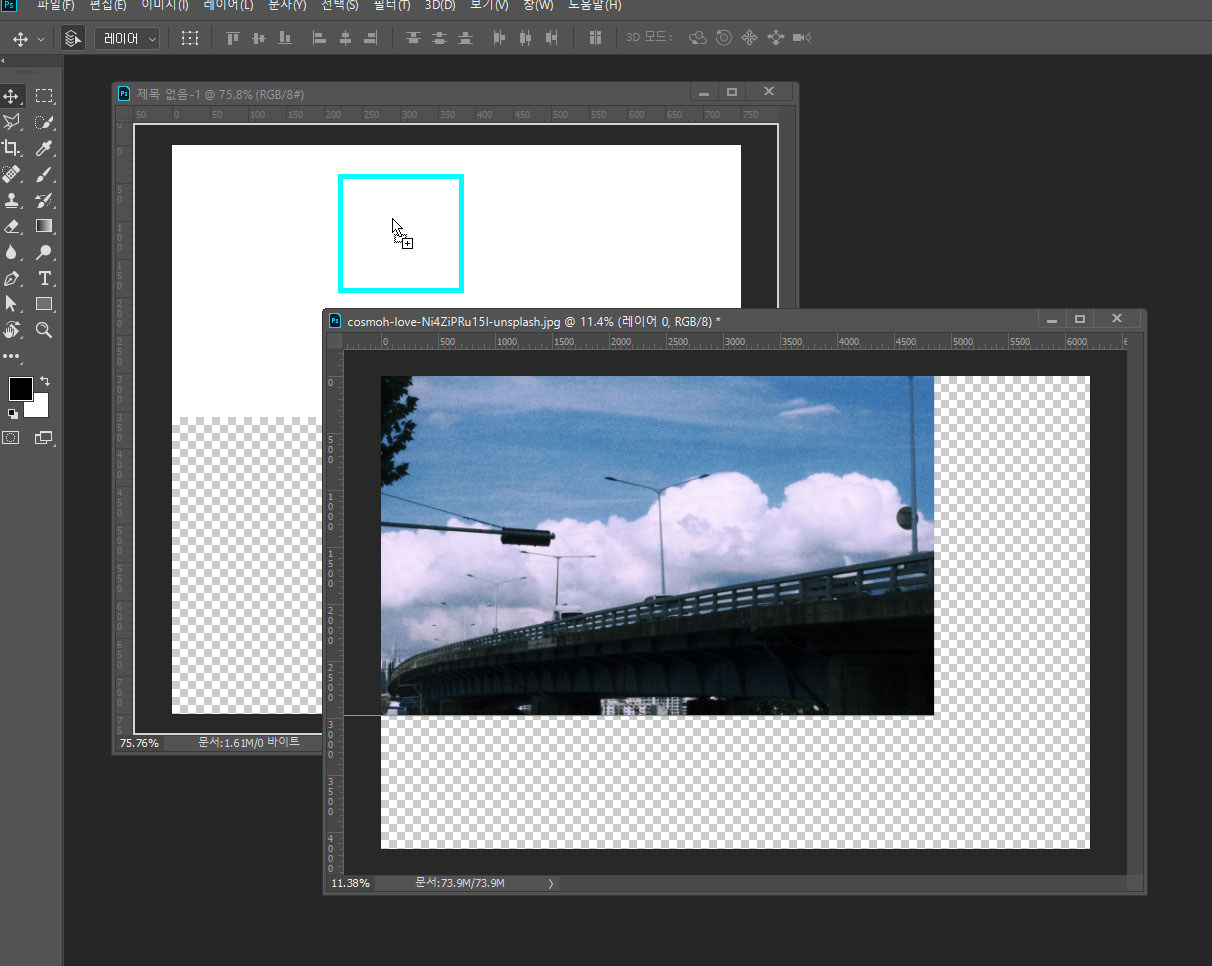
Task: Distribute bottom edges in options bar
Action: pos(465,38)
